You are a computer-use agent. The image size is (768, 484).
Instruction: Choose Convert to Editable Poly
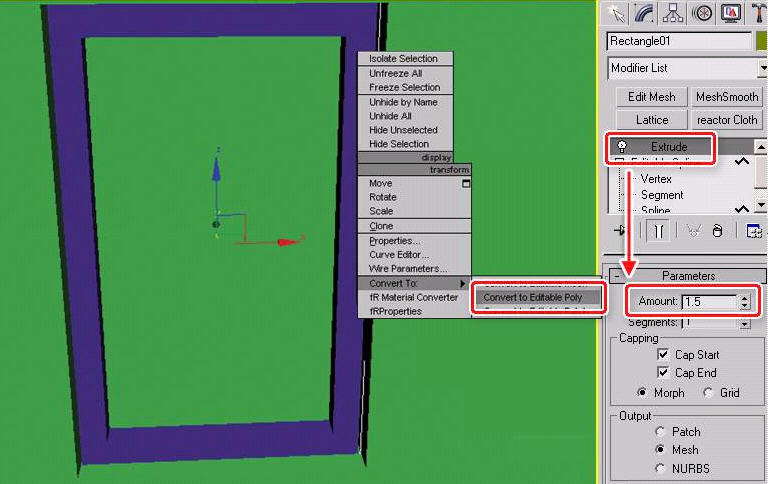coord(538,297)
